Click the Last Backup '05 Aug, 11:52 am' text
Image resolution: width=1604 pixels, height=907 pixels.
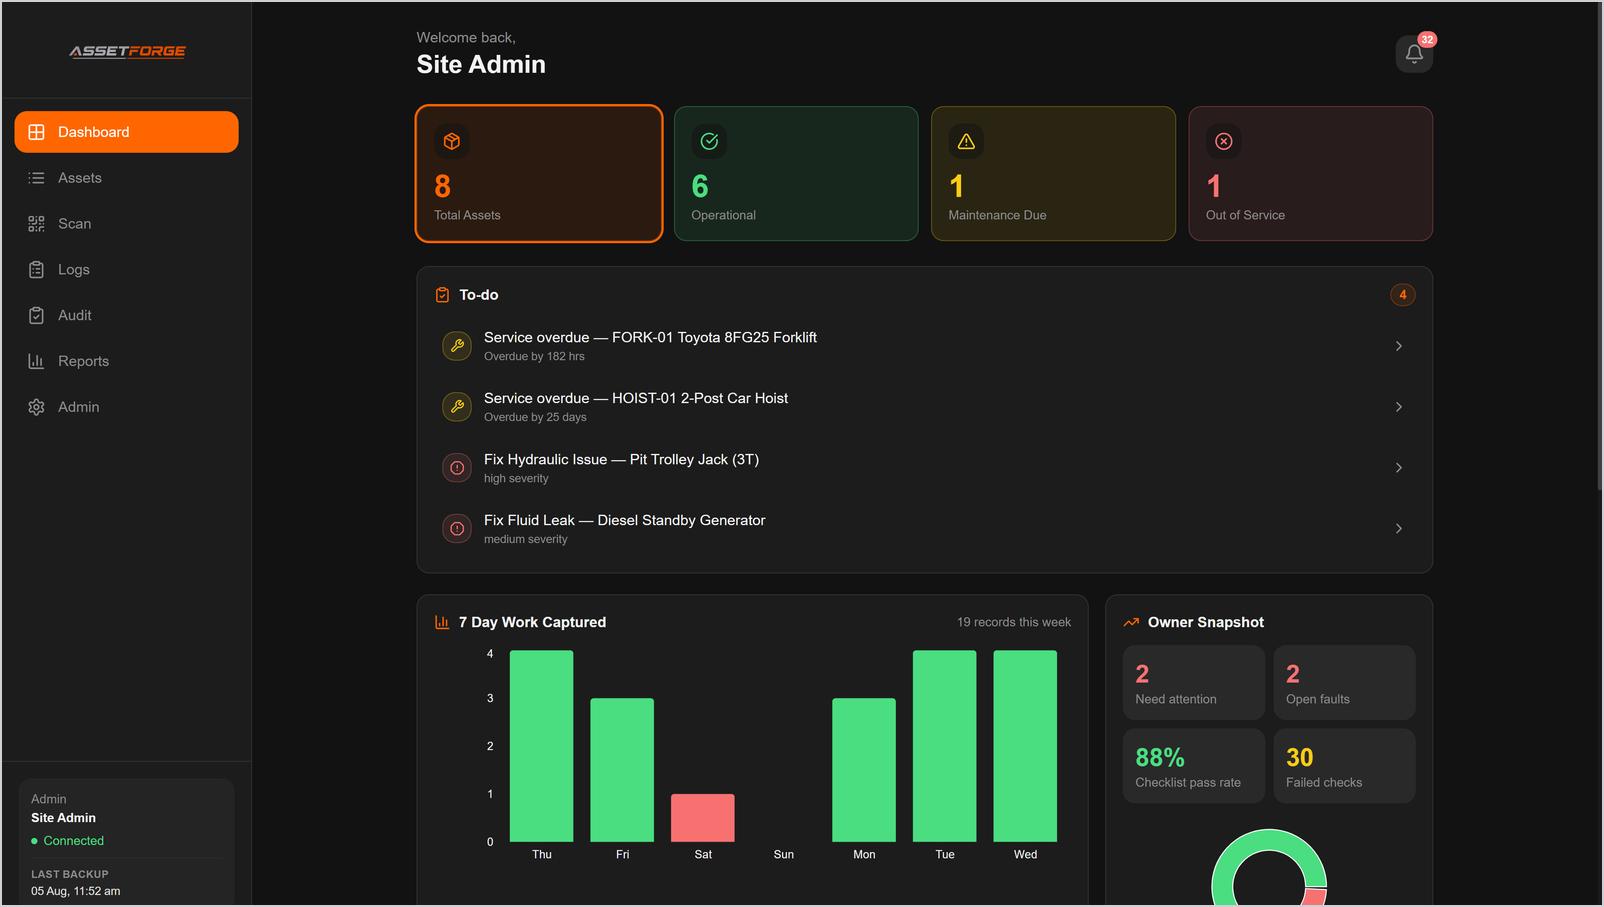click(x=75, y=891)
